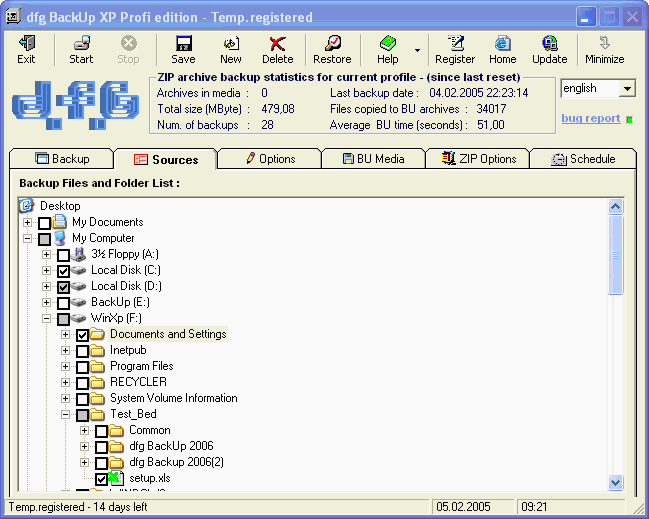Click the Inetpub folder icon
The image size is (649, 519).
coord(97,351)
